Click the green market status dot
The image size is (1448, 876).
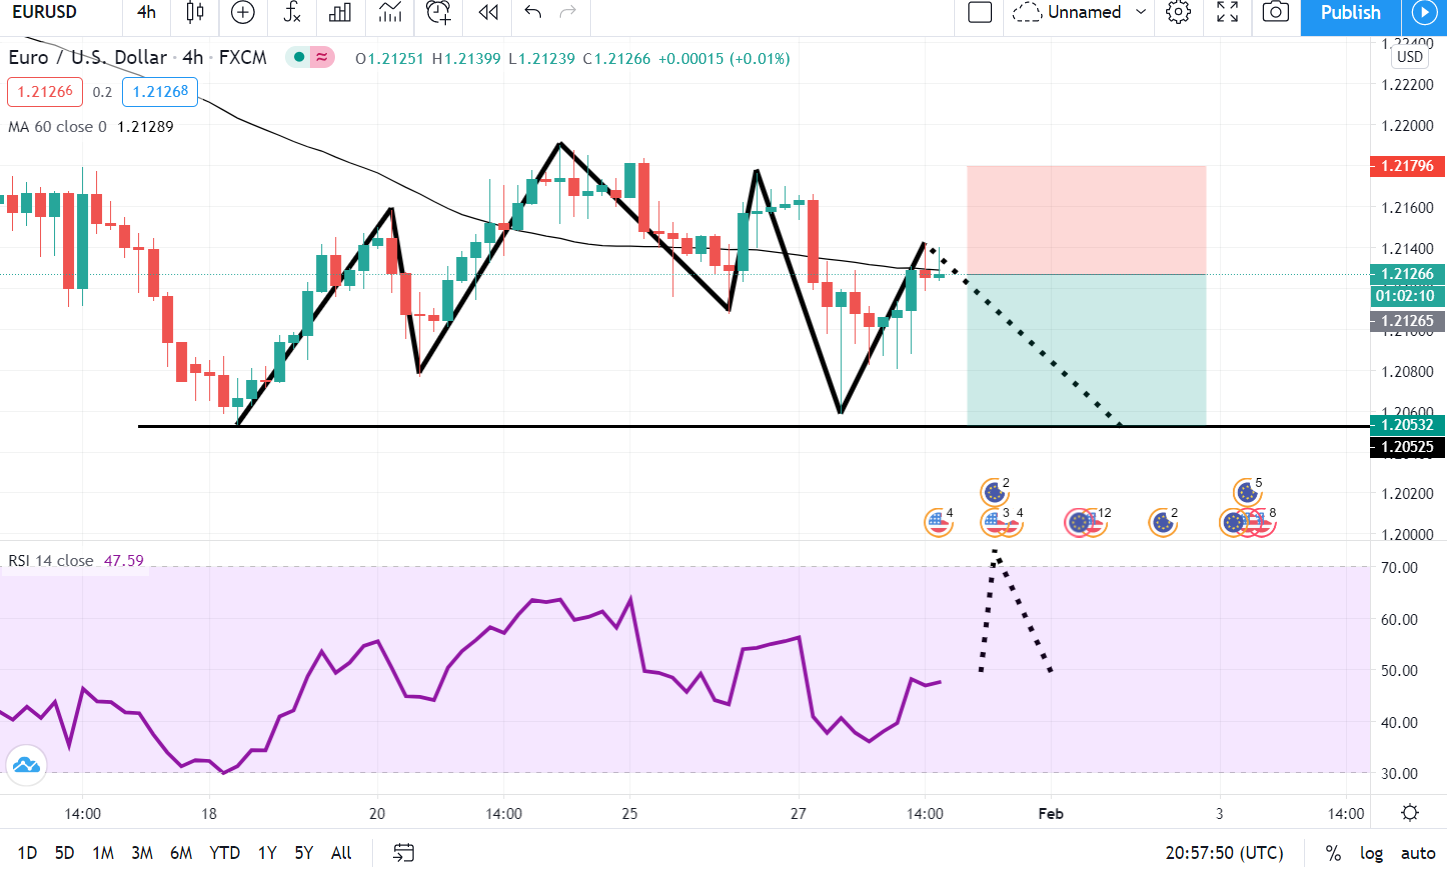[x=298, y=58]
